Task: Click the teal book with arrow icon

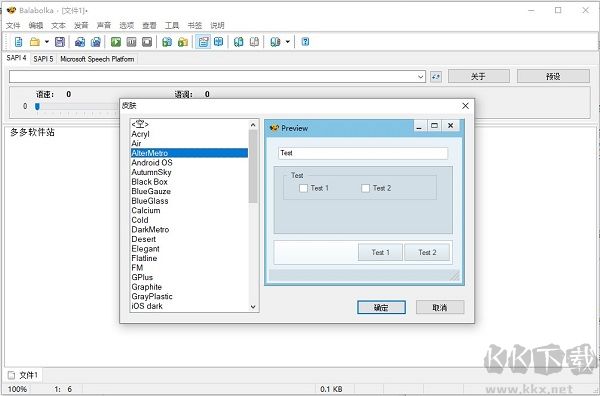Action: click(238, 42)
